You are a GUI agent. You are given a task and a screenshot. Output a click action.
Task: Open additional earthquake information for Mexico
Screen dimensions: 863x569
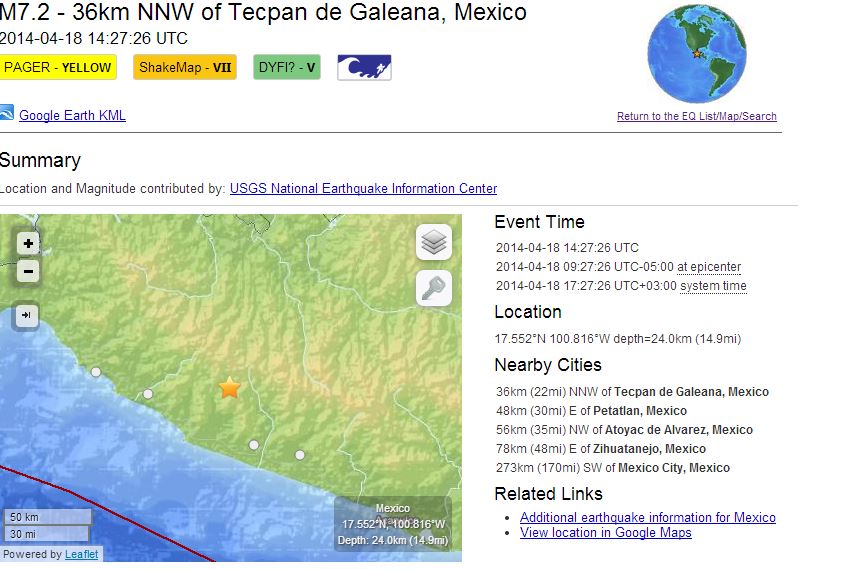pos(647,517)
